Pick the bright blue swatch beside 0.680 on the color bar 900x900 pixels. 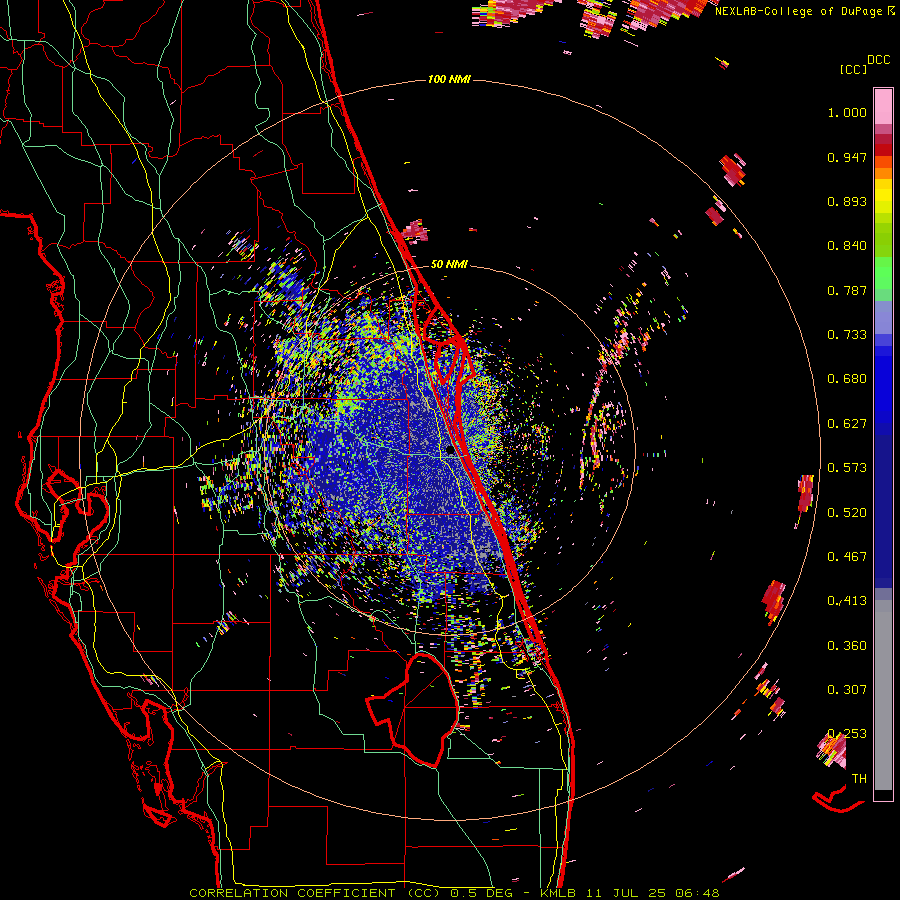(x=883, y=382)
